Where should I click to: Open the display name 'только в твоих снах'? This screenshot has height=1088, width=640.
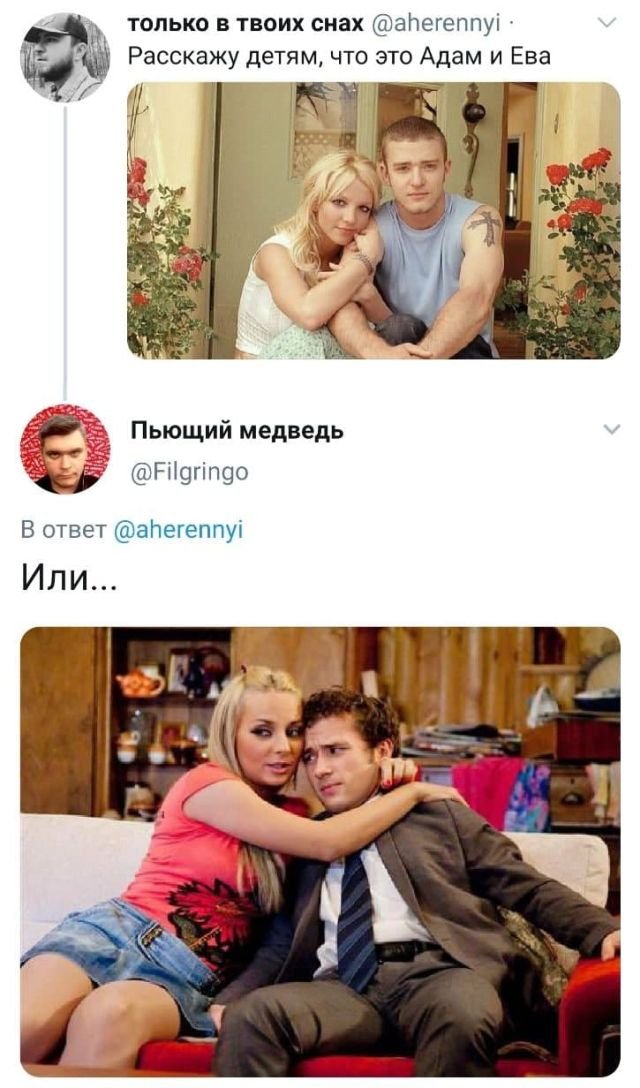click(246, 24)
